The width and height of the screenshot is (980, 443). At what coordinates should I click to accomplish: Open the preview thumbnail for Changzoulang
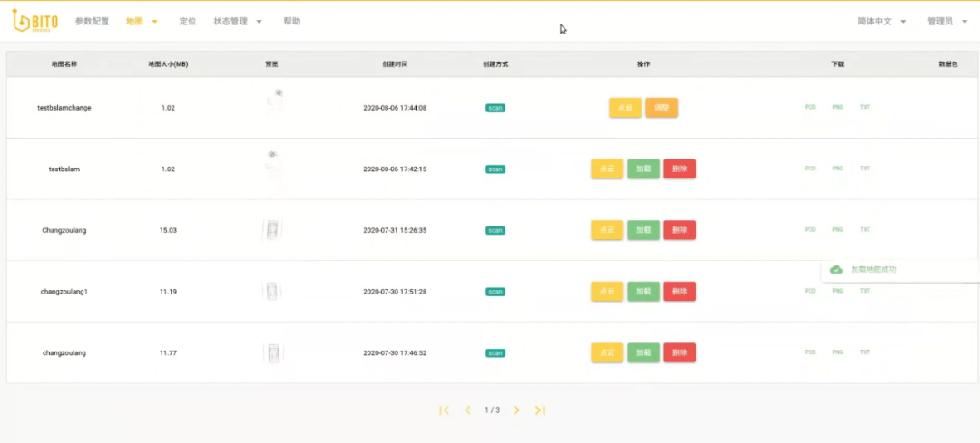(272, 230)
